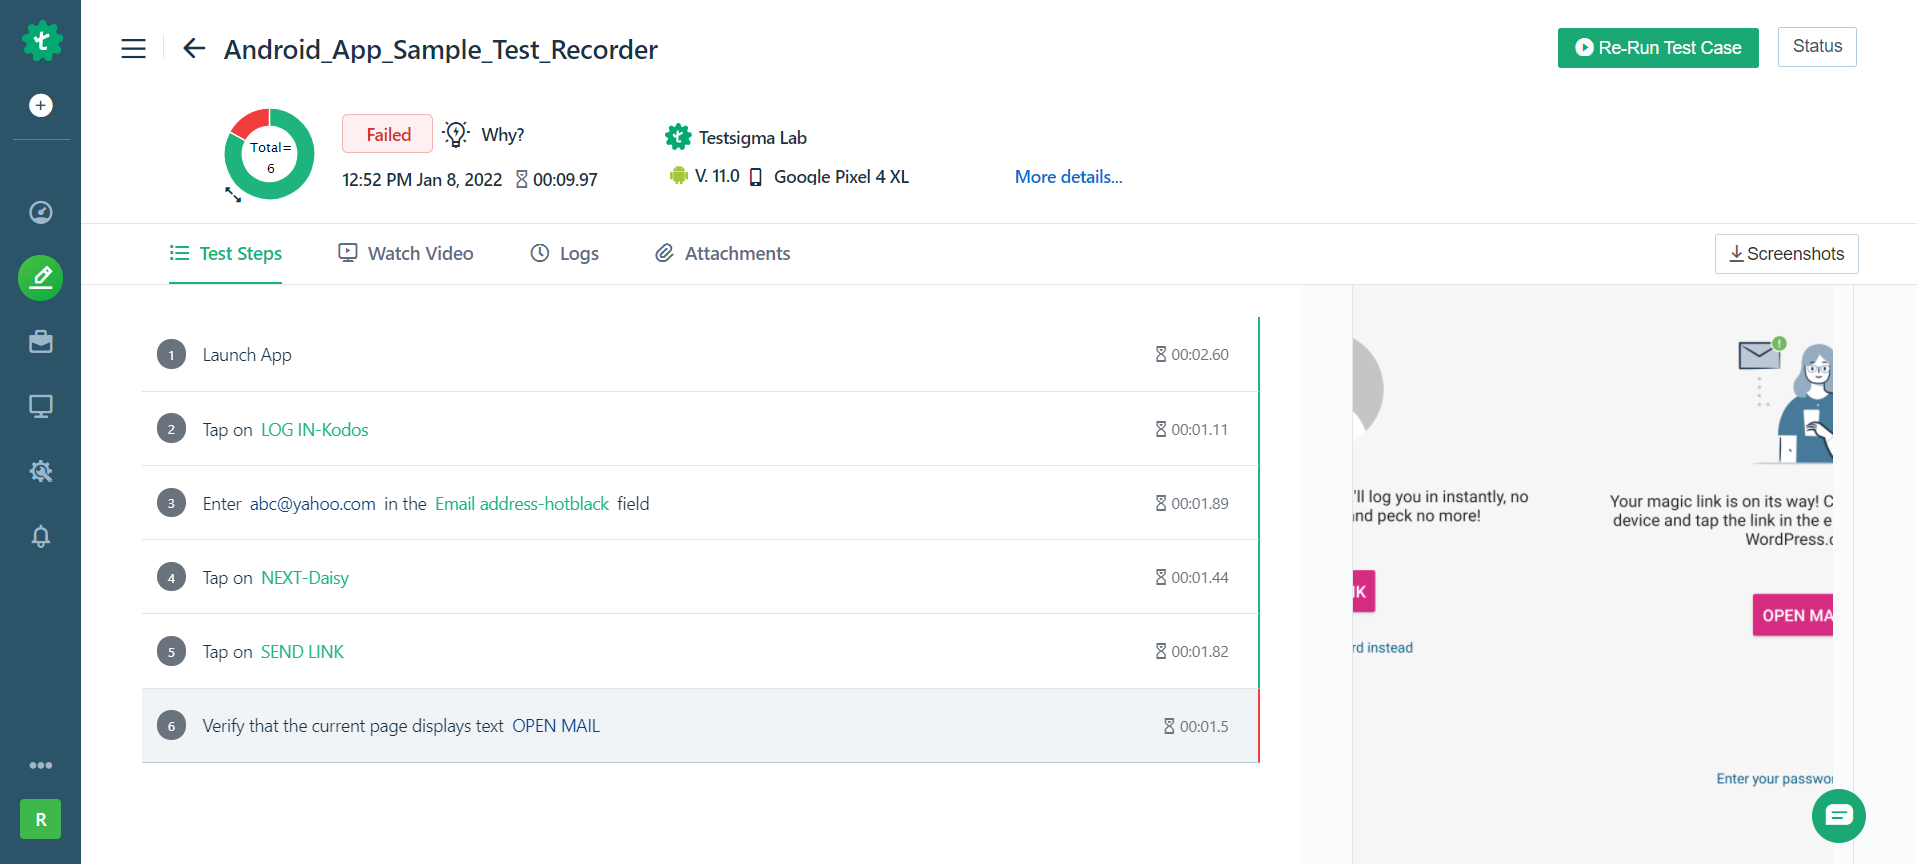
Task: Open the Attachments tab
Action: click(722, 254)
